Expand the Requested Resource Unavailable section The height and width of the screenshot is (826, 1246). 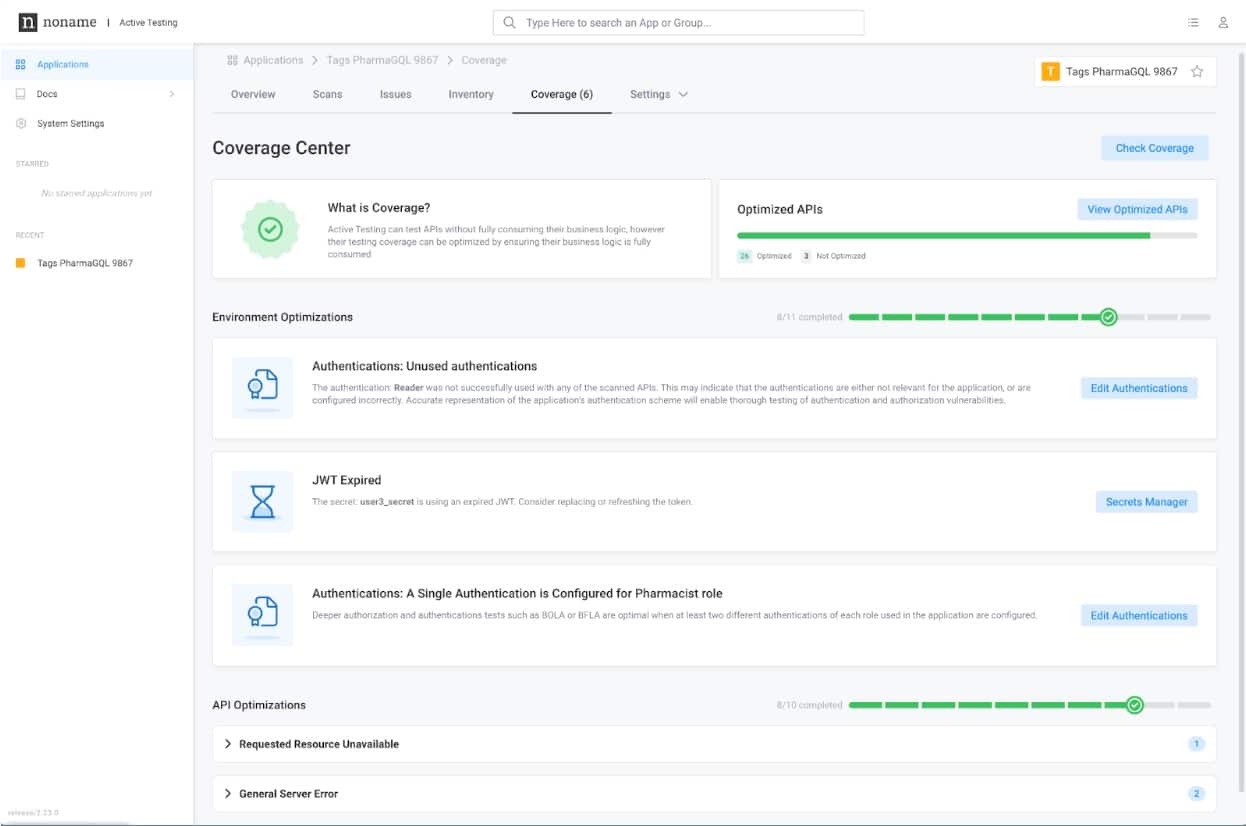(228, 744)
